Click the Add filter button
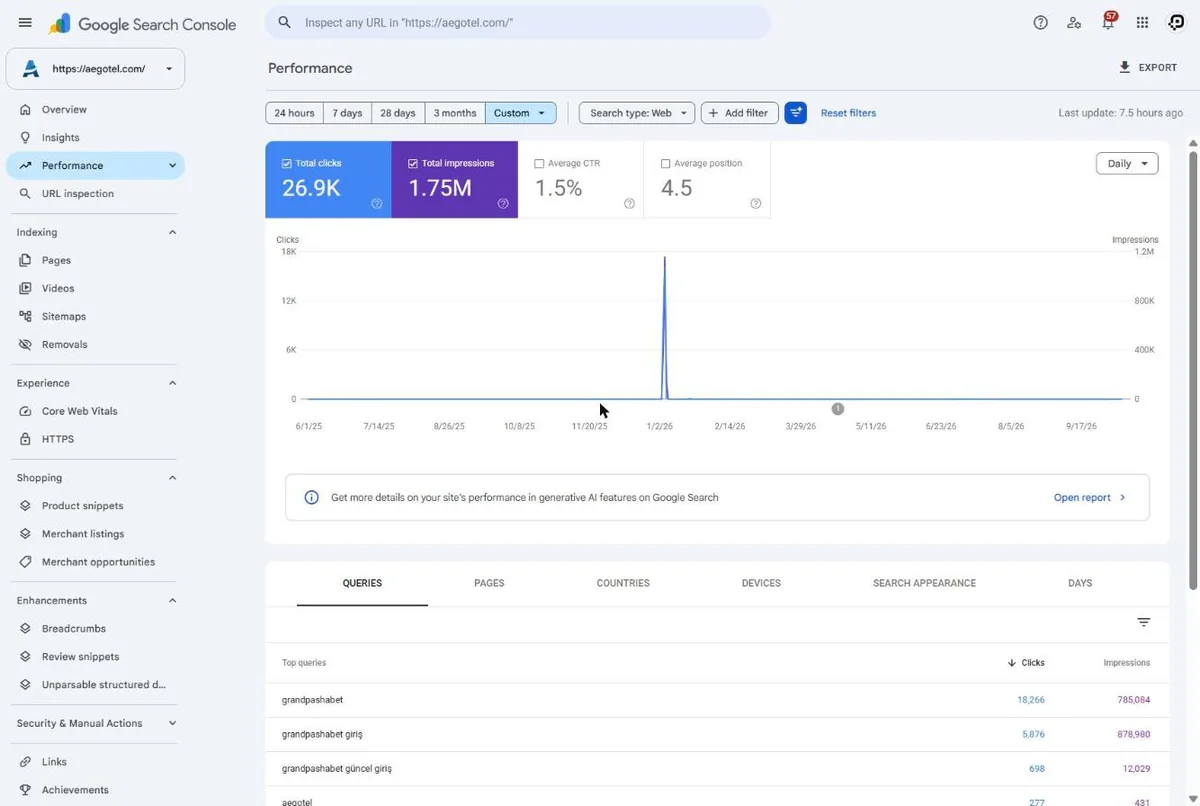 [739, 113]
